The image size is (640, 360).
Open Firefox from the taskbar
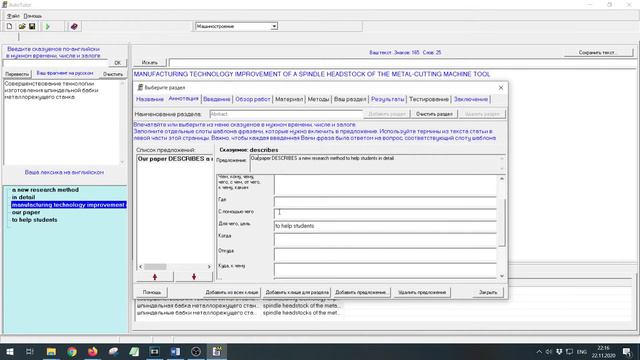[93, 351]
